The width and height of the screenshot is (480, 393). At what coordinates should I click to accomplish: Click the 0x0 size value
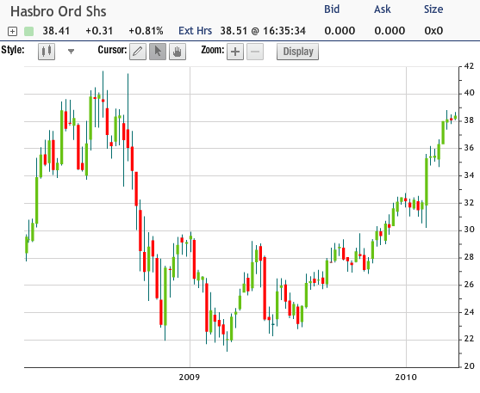434,31
